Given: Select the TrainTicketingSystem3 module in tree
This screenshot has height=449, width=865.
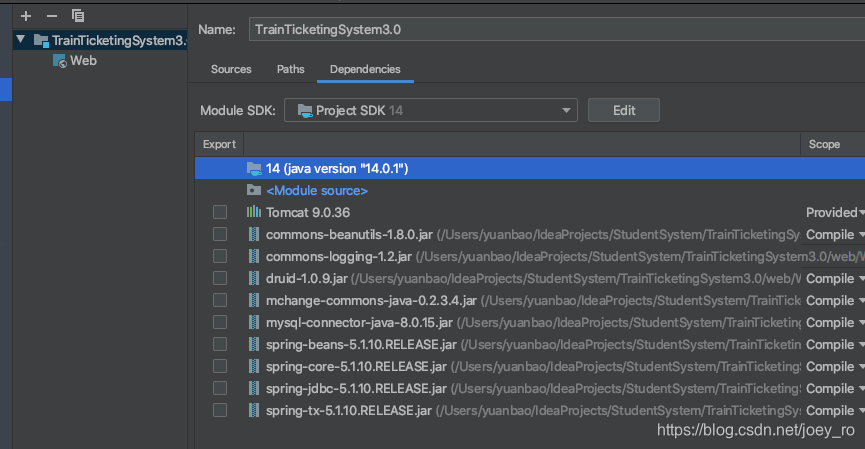Looking at the screenshot, I should 100,40.
